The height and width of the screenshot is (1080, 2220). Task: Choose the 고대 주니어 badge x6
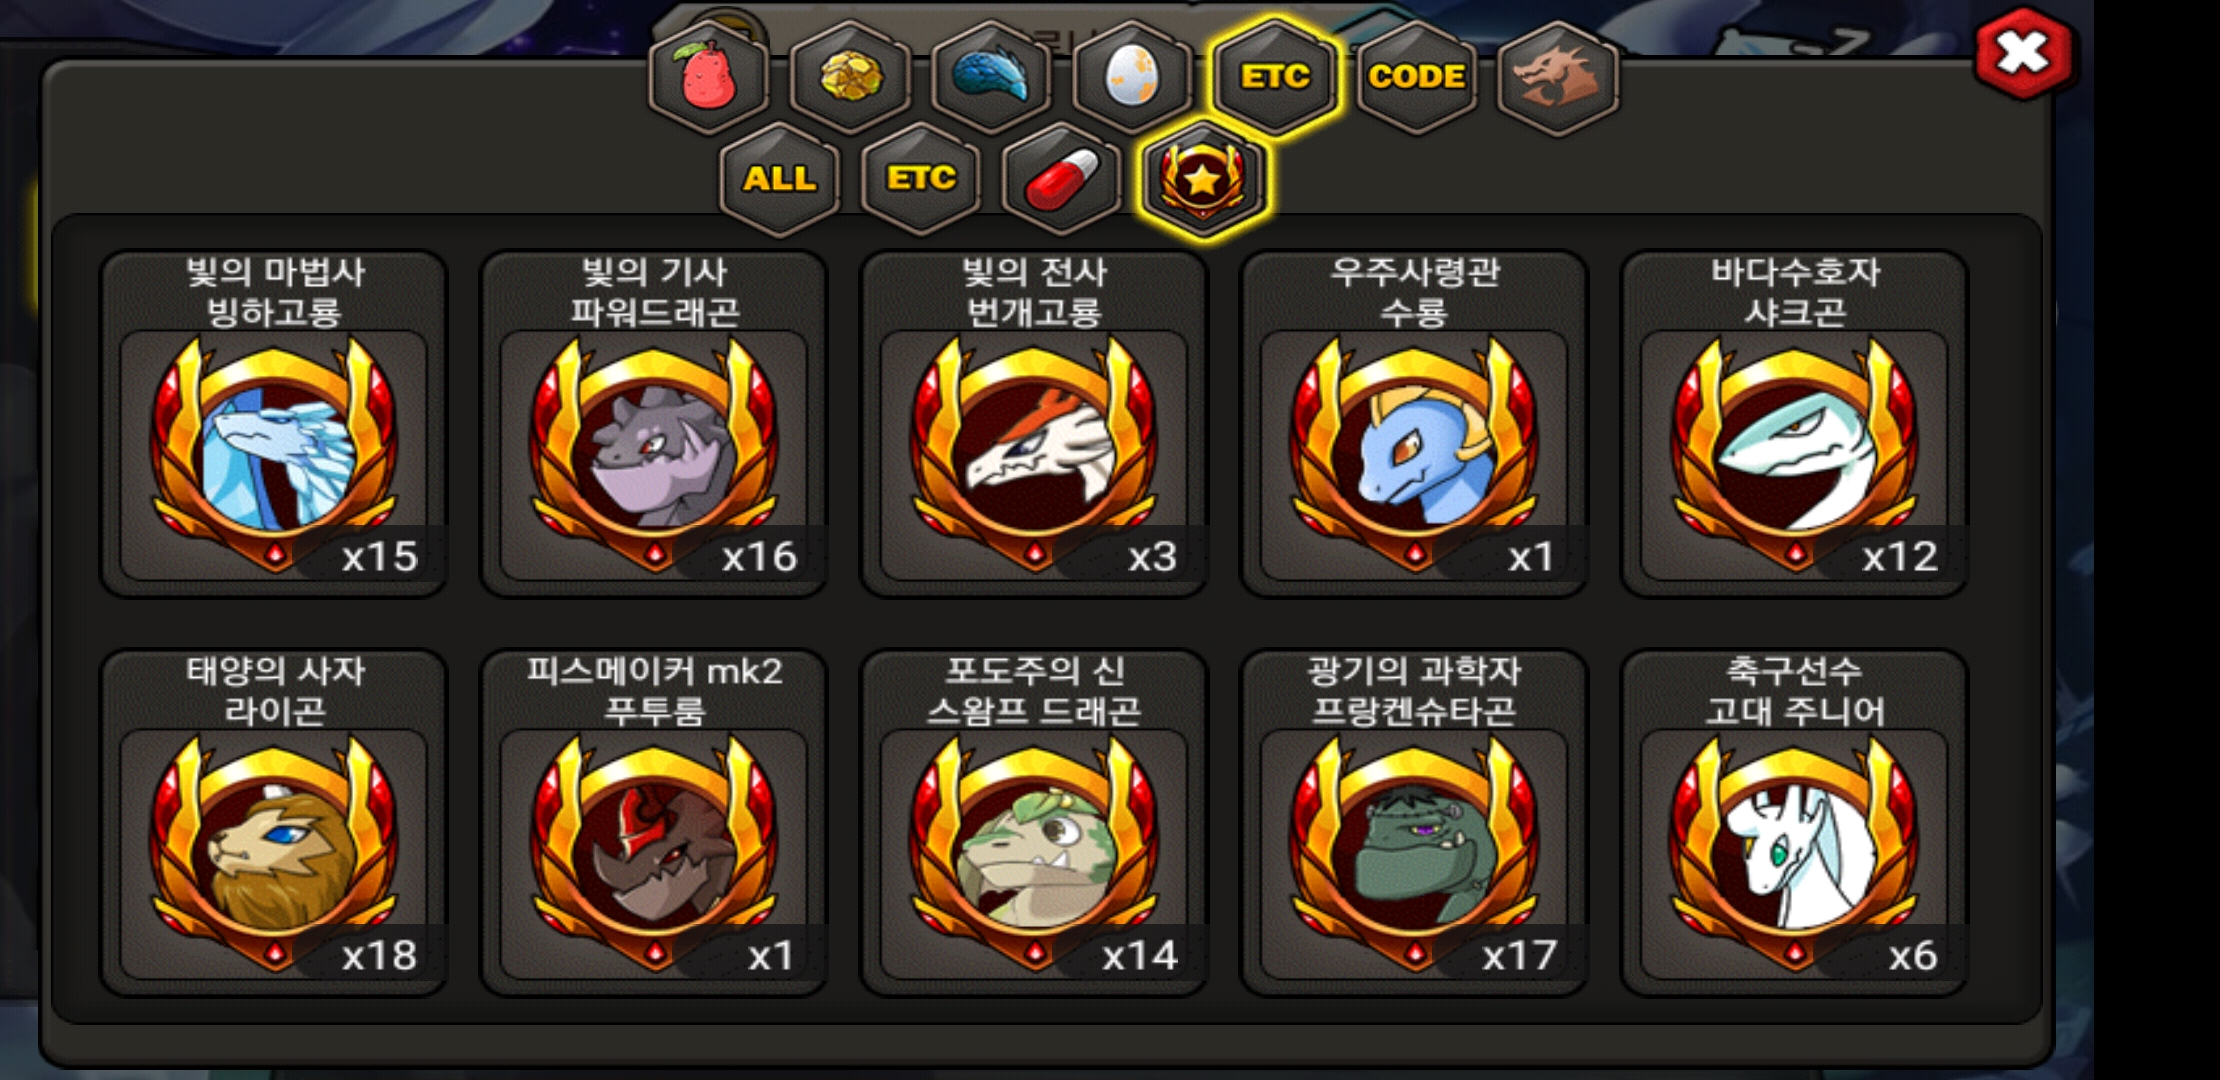(x=1794, y=823)
